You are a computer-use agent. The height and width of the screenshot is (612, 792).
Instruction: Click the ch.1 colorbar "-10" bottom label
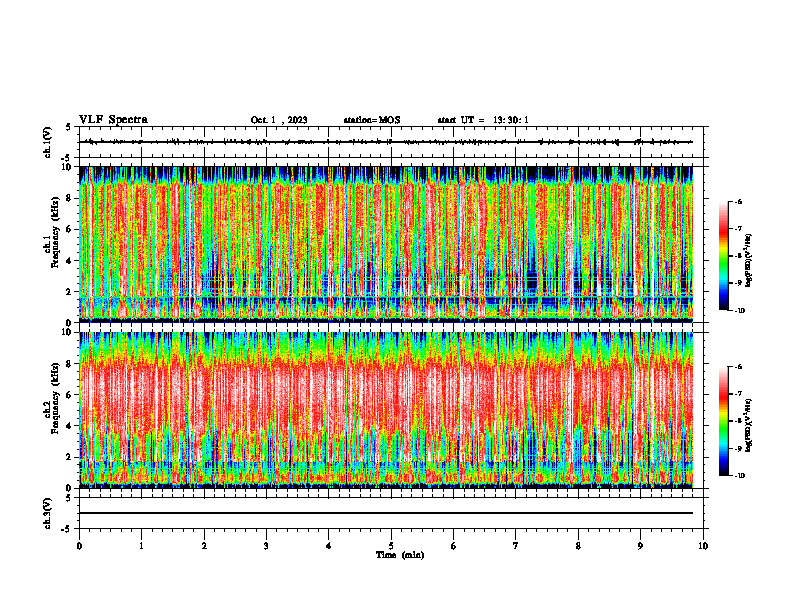coord(739,311)
